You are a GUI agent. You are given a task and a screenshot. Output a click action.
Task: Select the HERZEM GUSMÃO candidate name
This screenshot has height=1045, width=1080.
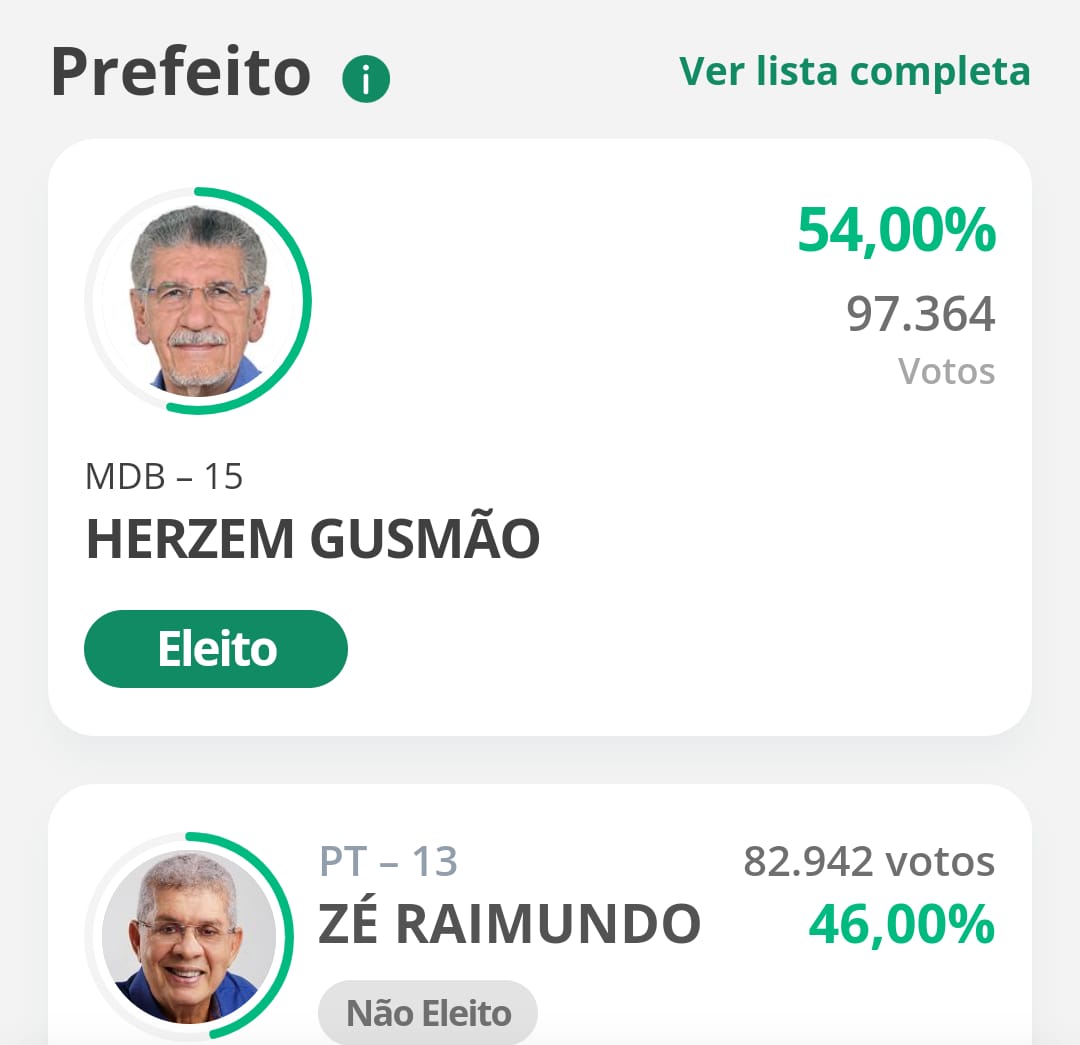pyautogui.click(x=313, y=539)
